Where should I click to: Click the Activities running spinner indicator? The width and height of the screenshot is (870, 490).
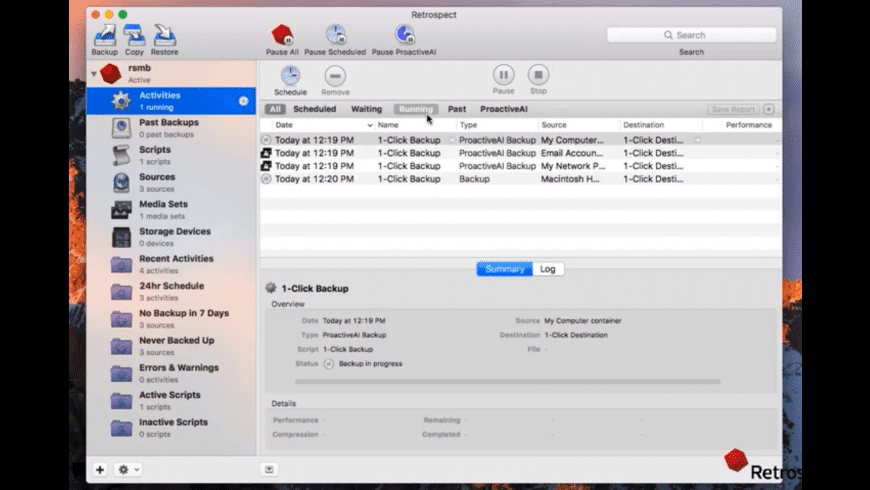(x=243, y=101)
